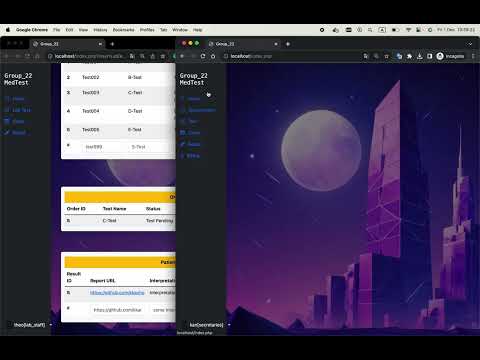Open Spotlight search in the macOS menu bar
Image resolution: width=480 pixels, height=360 pixels.
point(370,30)
